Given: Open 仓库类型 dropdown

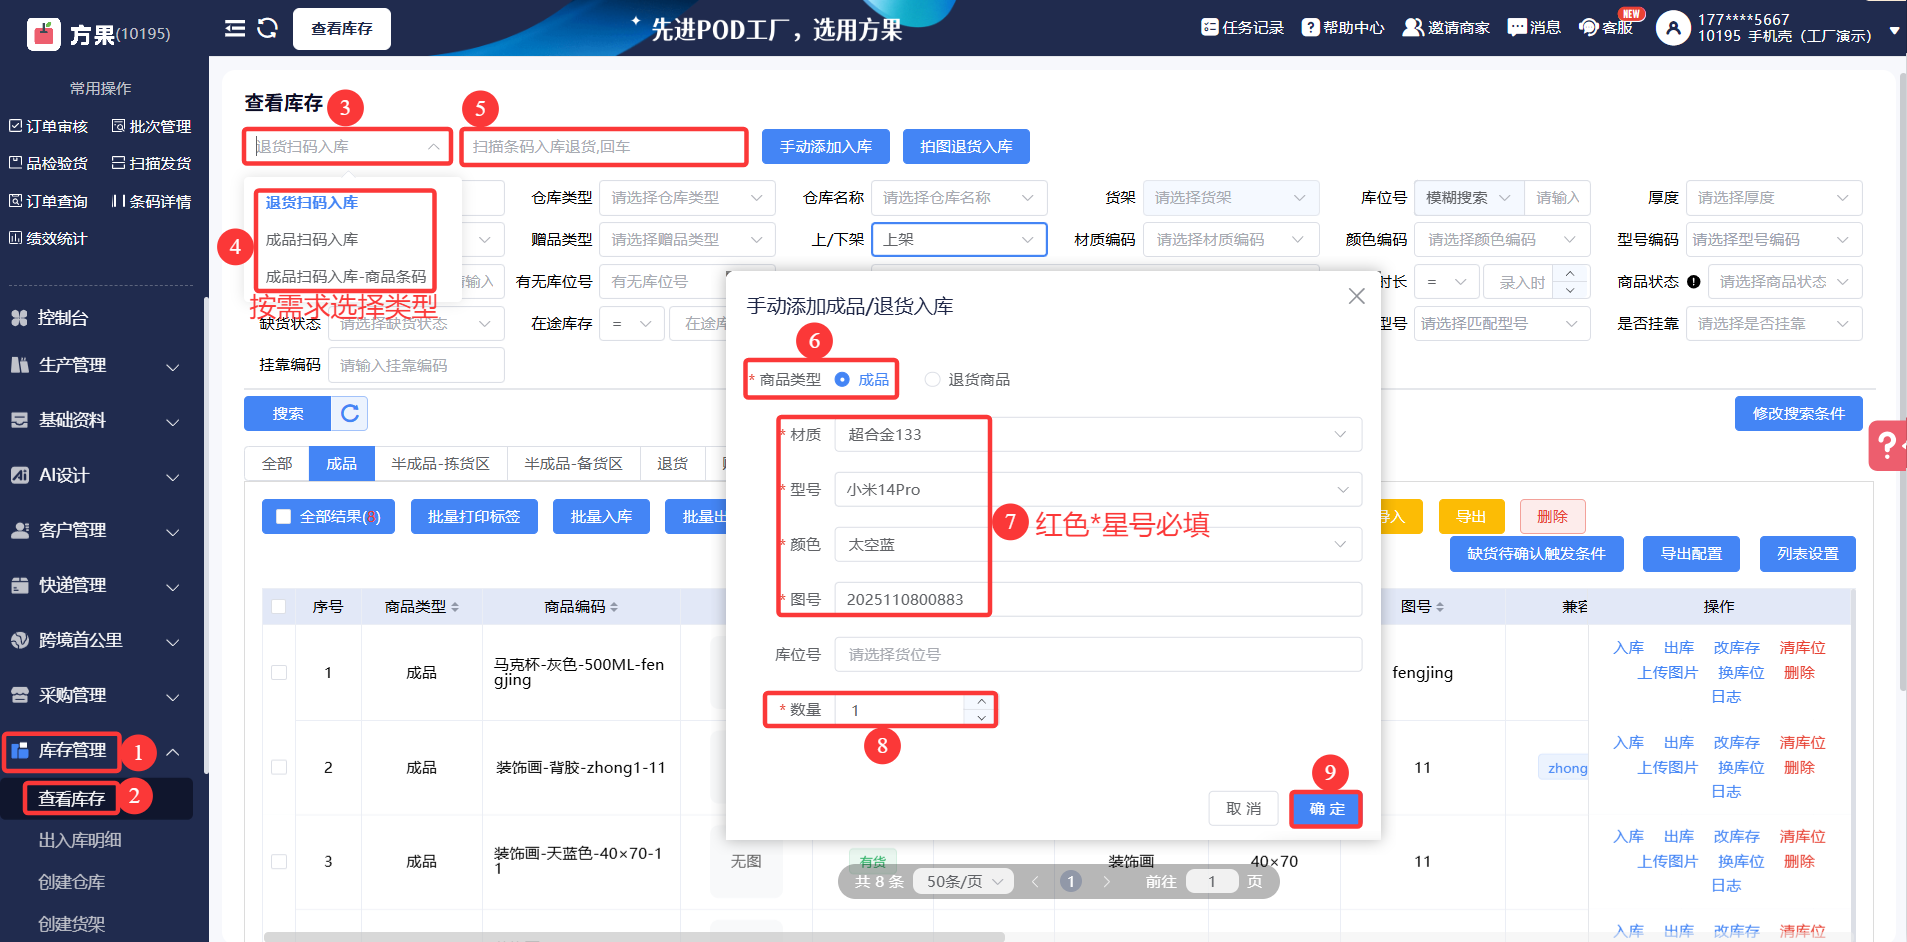Looking at the screenshot, I should (688, 198).
